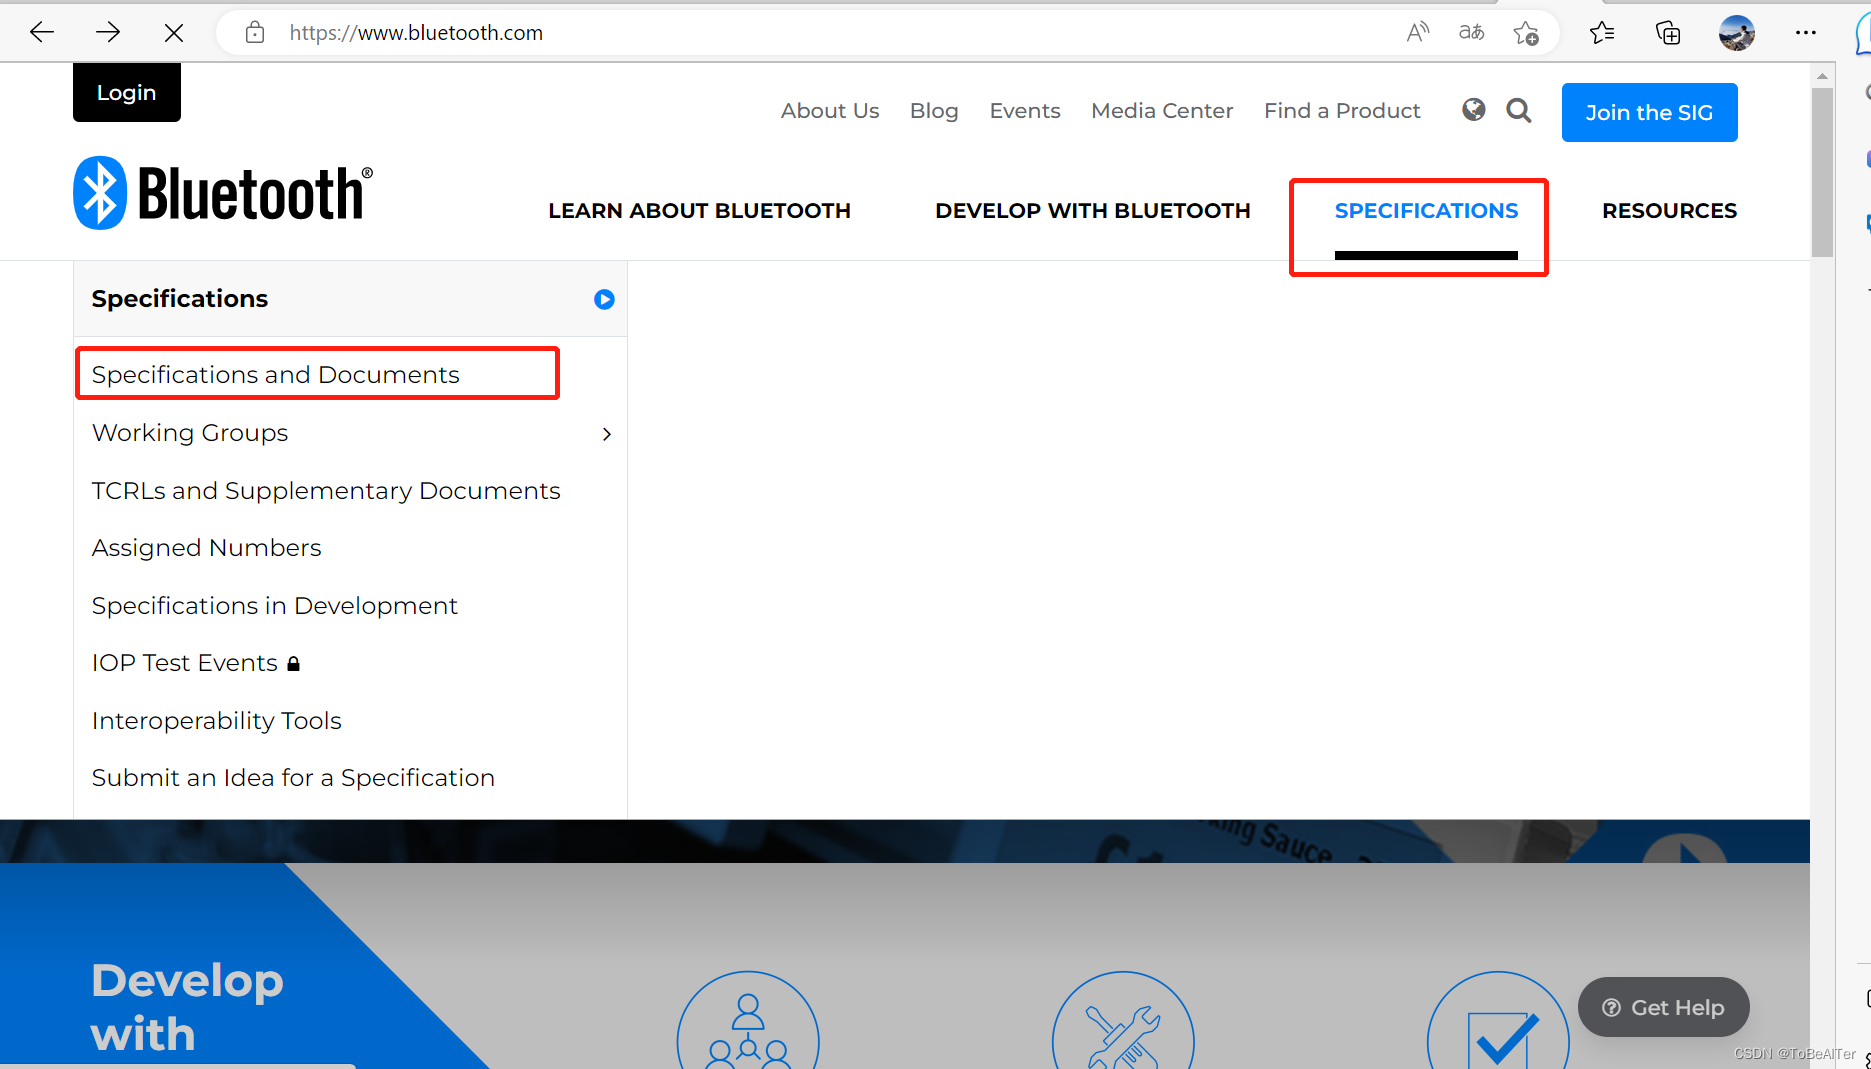Open the Find a Product link

tap(1342, 111)
